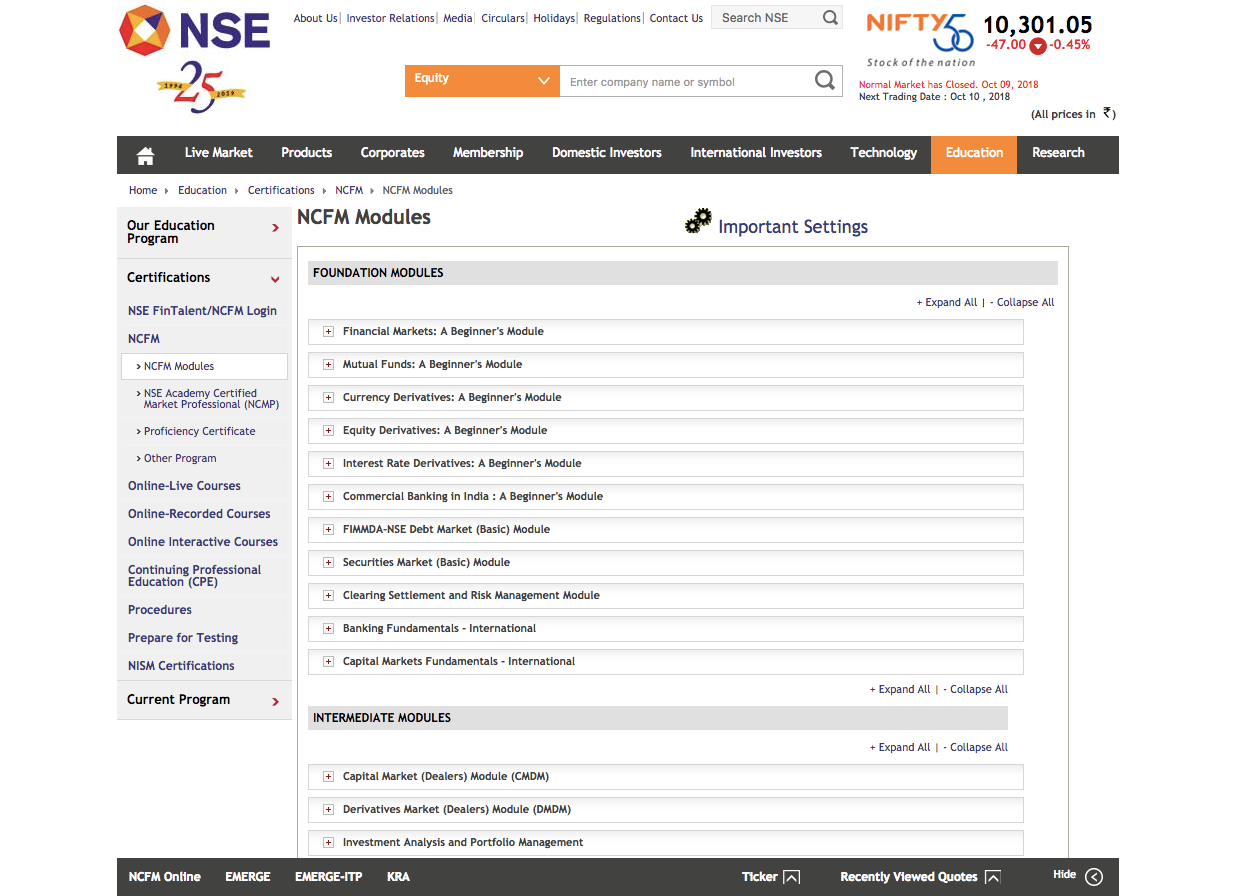Screen dimensions: 1258x896
Task: Click the NIFTY value 10,301.05
Action: coord(1037,25)
